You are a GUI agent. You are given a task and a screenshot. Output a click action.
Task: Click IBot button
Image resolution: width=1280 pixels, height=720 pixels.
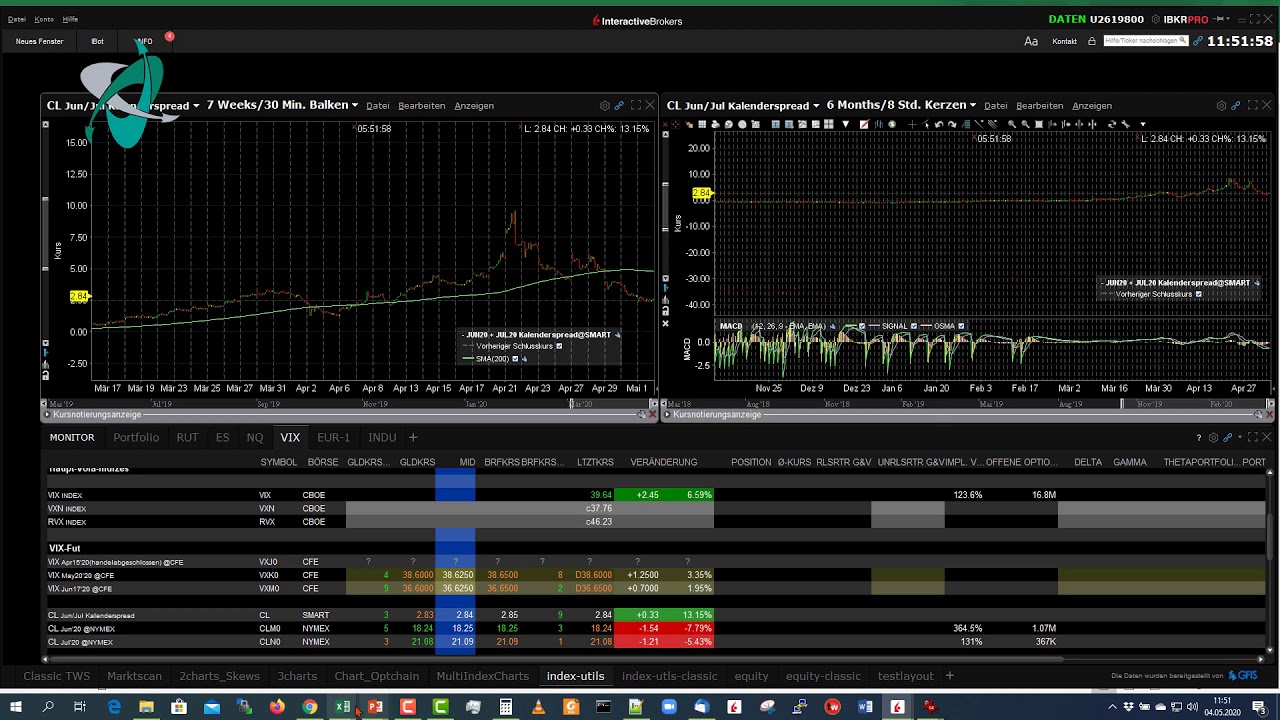97,41
